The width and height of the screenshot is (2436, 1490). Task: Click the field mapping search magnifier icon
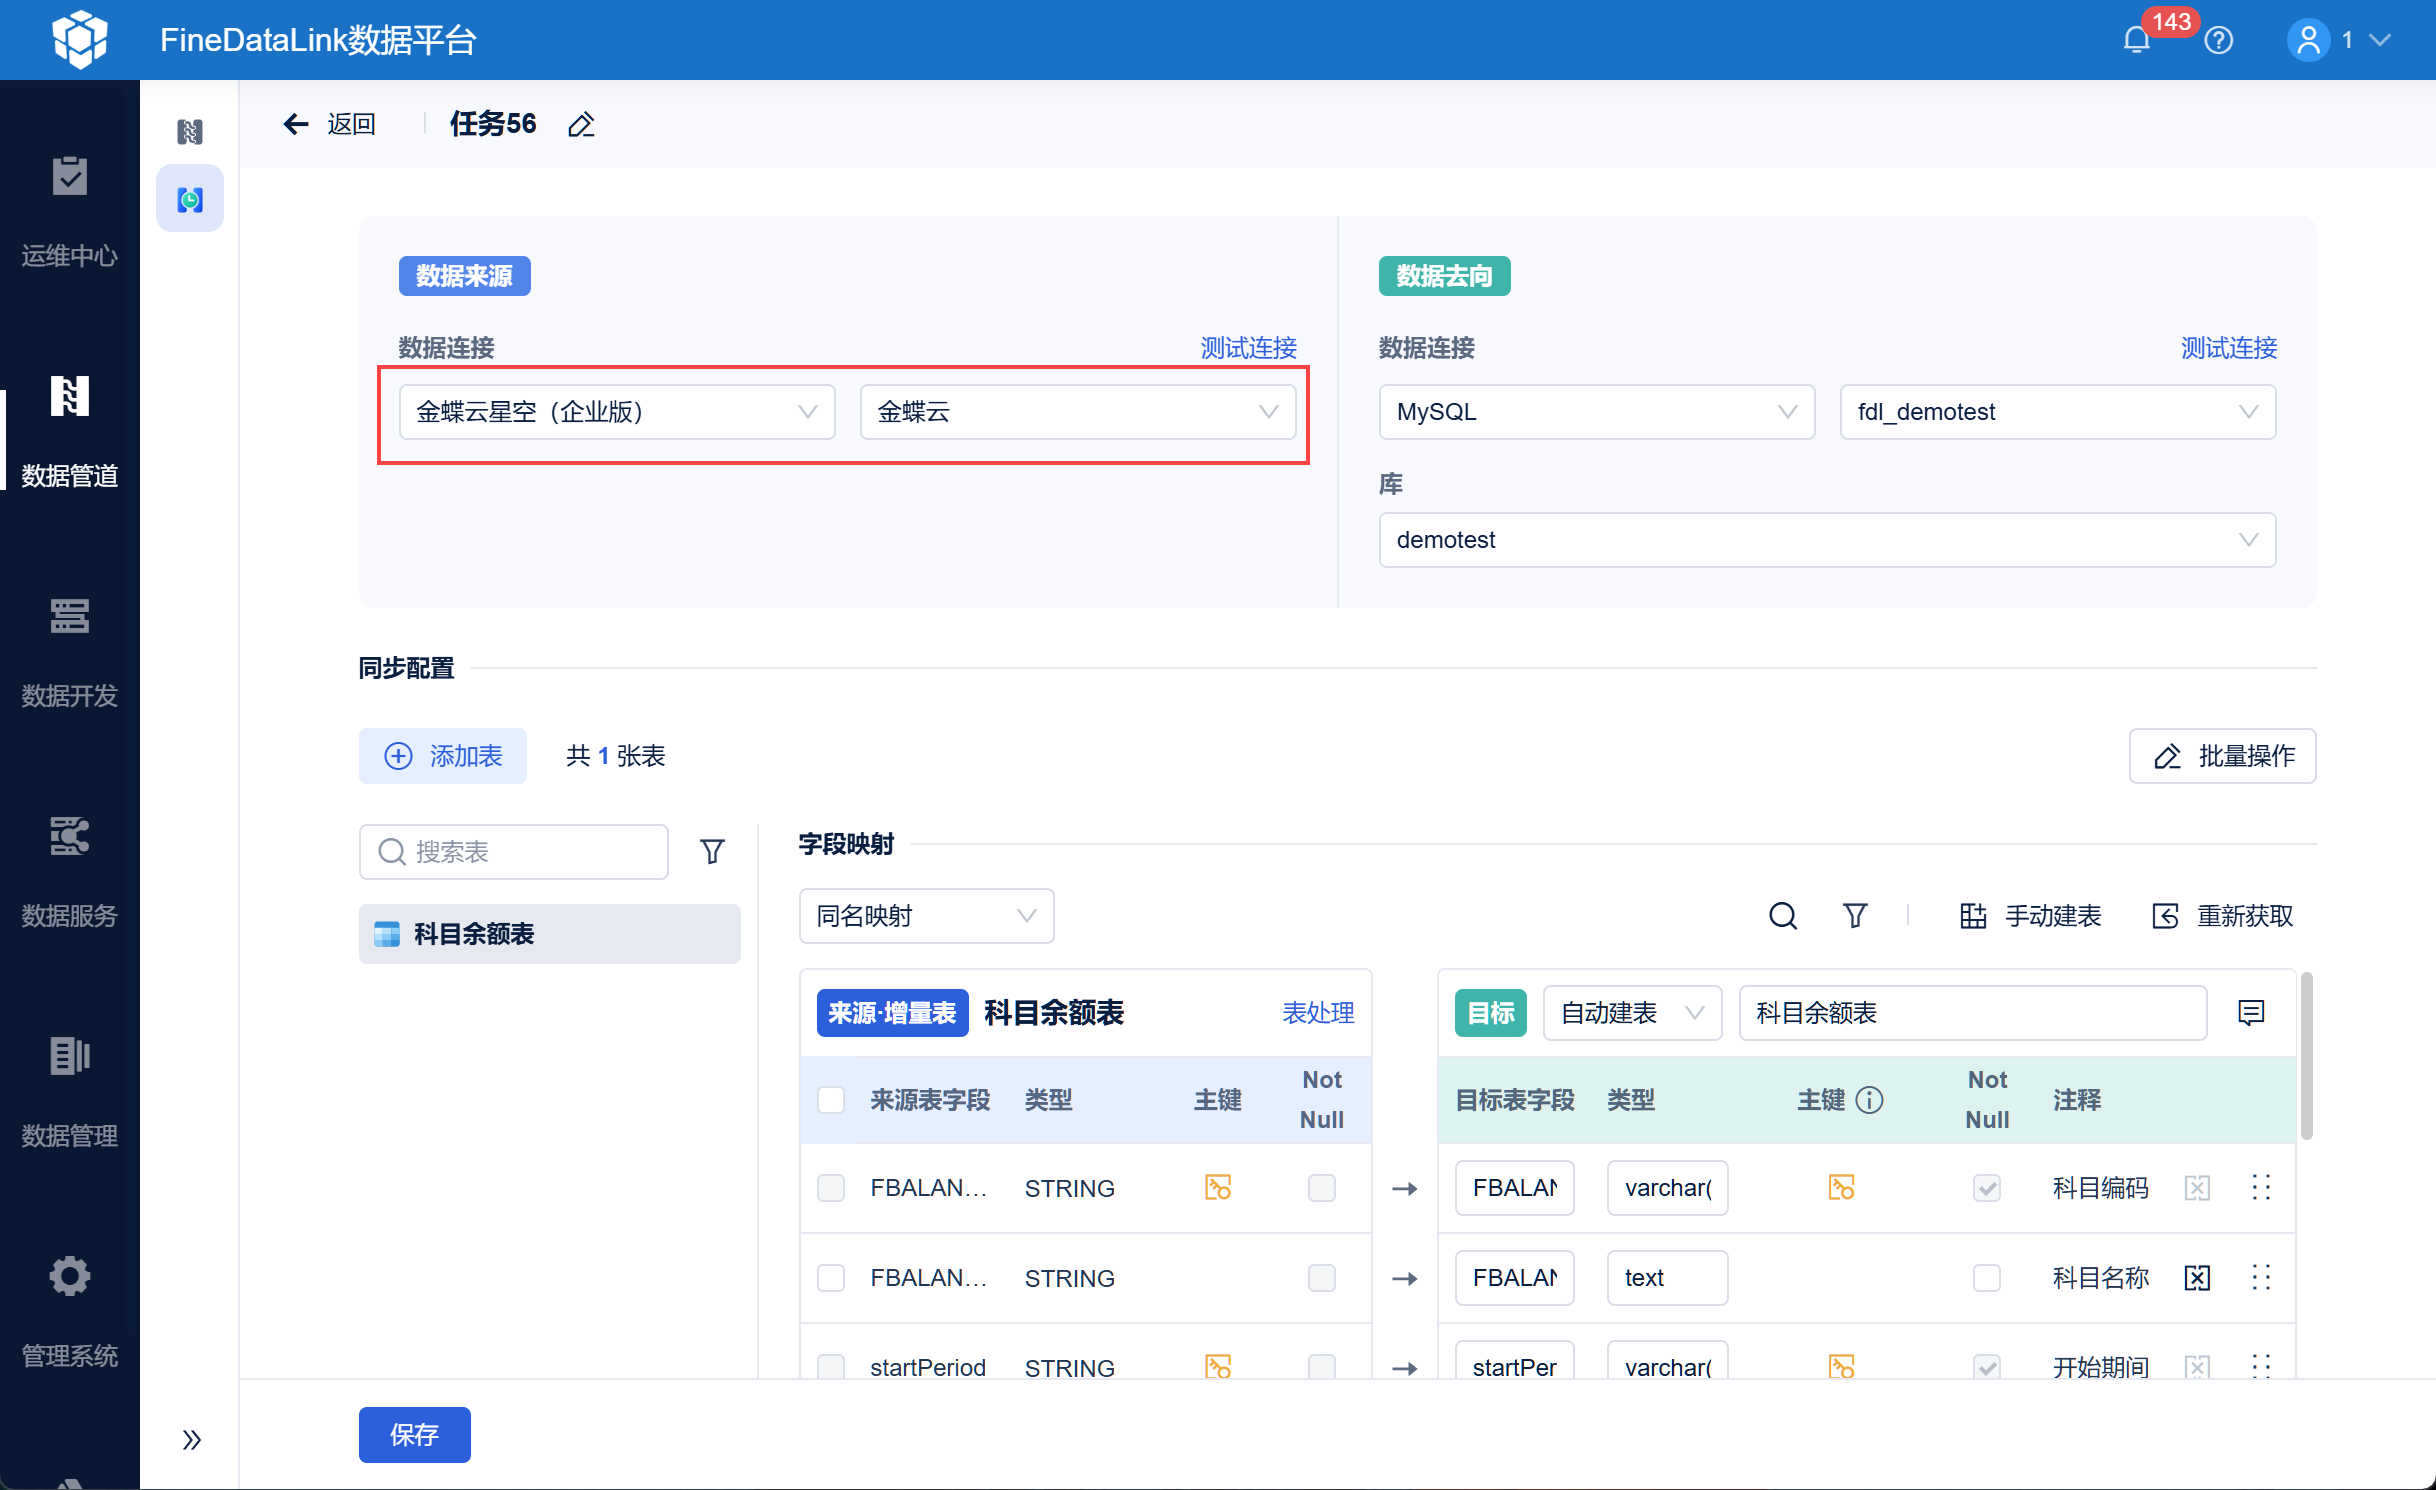click(1783, 916)
